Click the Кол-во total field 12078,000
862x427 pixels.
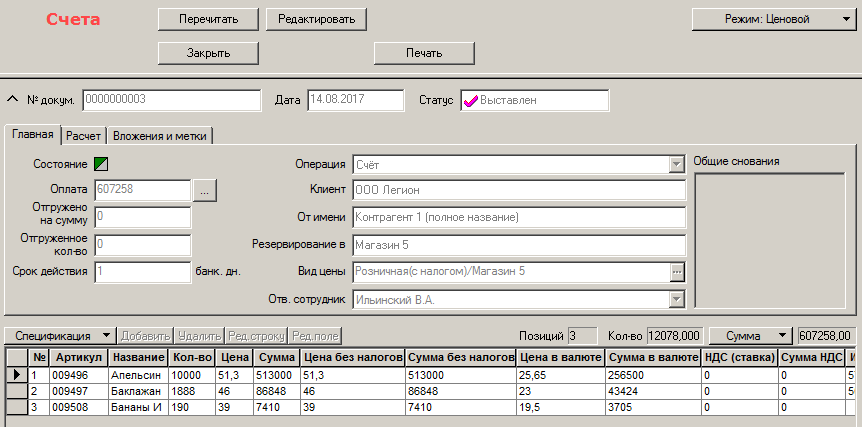click(675, 336)
